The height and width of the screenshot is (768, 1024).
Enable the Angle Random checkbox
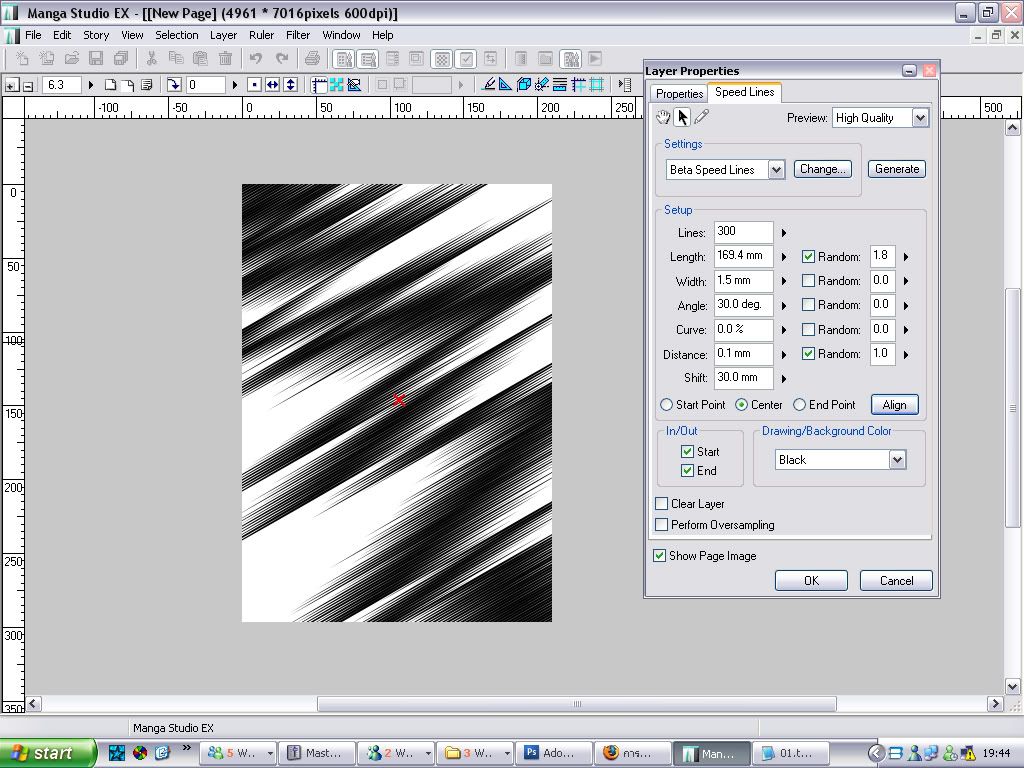(x=808, y=305)
